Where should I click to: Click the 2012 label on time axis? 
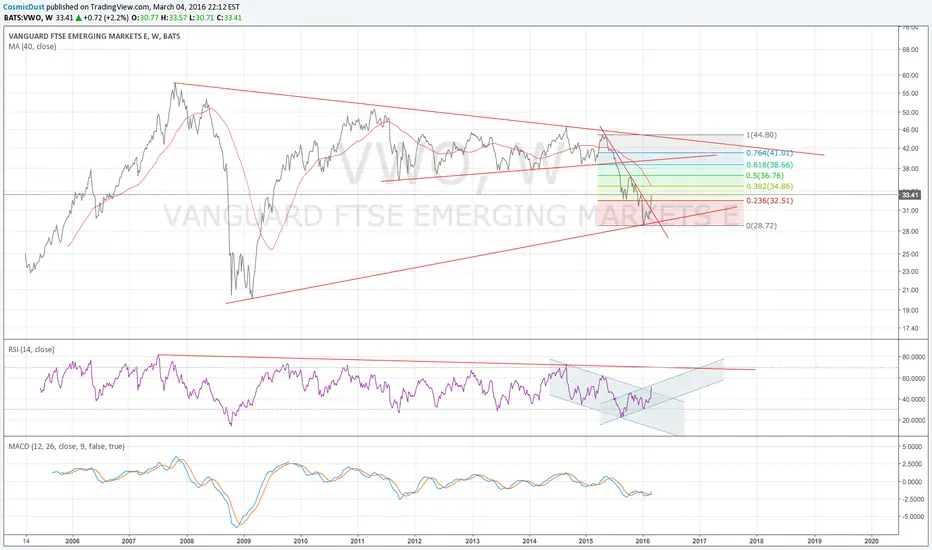[415, 541]
